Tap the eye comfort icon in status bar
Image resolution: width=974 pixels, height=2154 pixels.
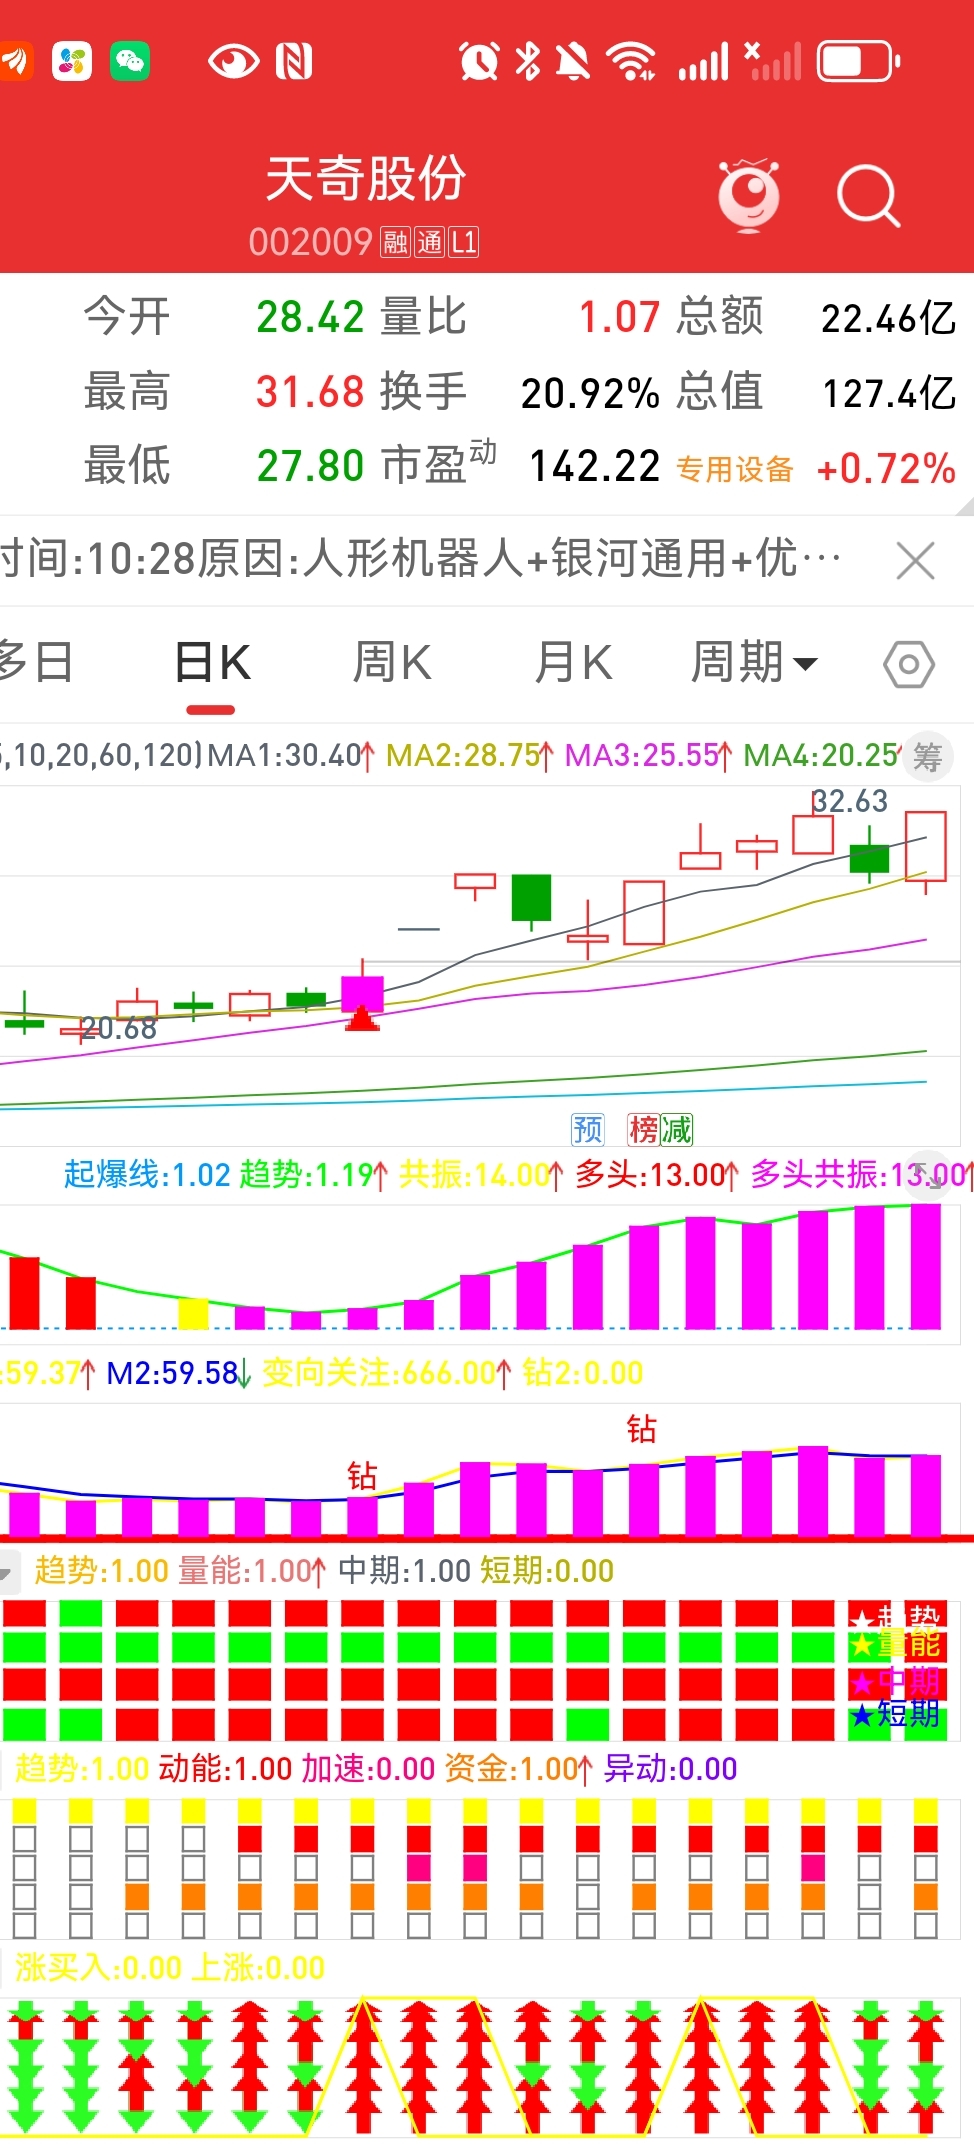pyautogui.click(x=233, y=62)
